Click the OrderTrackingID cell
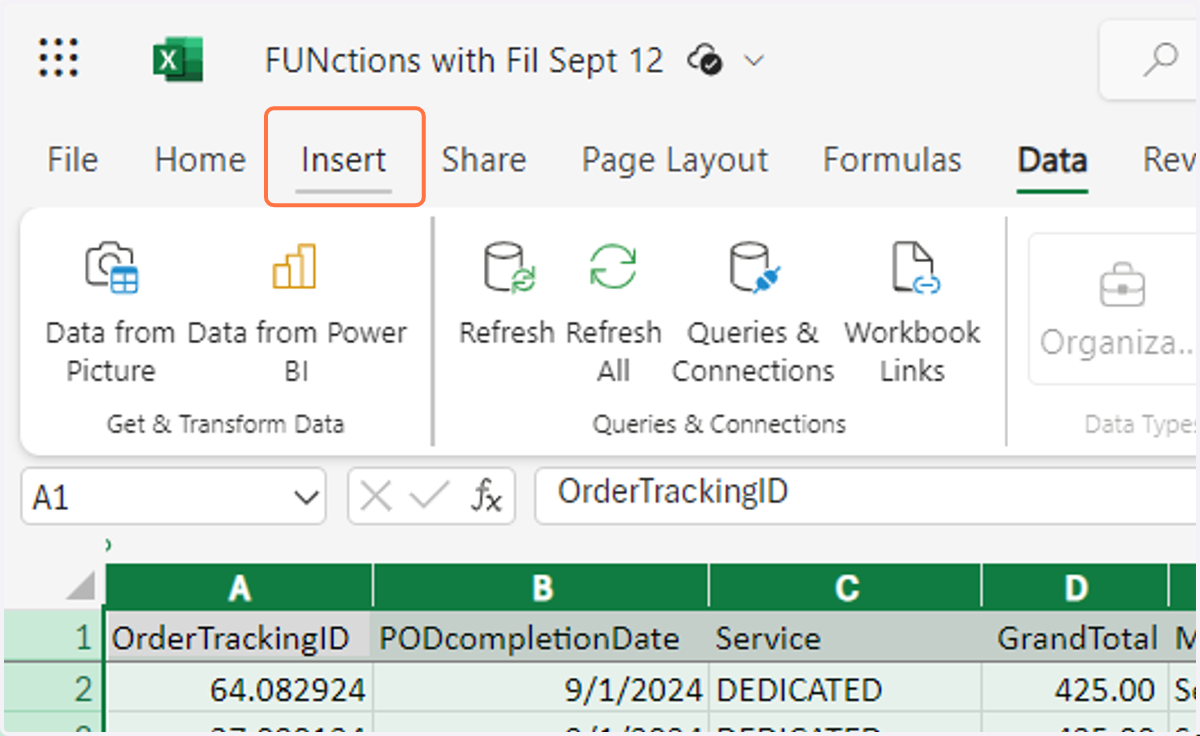The width and height of the screenshot is (1200, 736). pos(239,637)
